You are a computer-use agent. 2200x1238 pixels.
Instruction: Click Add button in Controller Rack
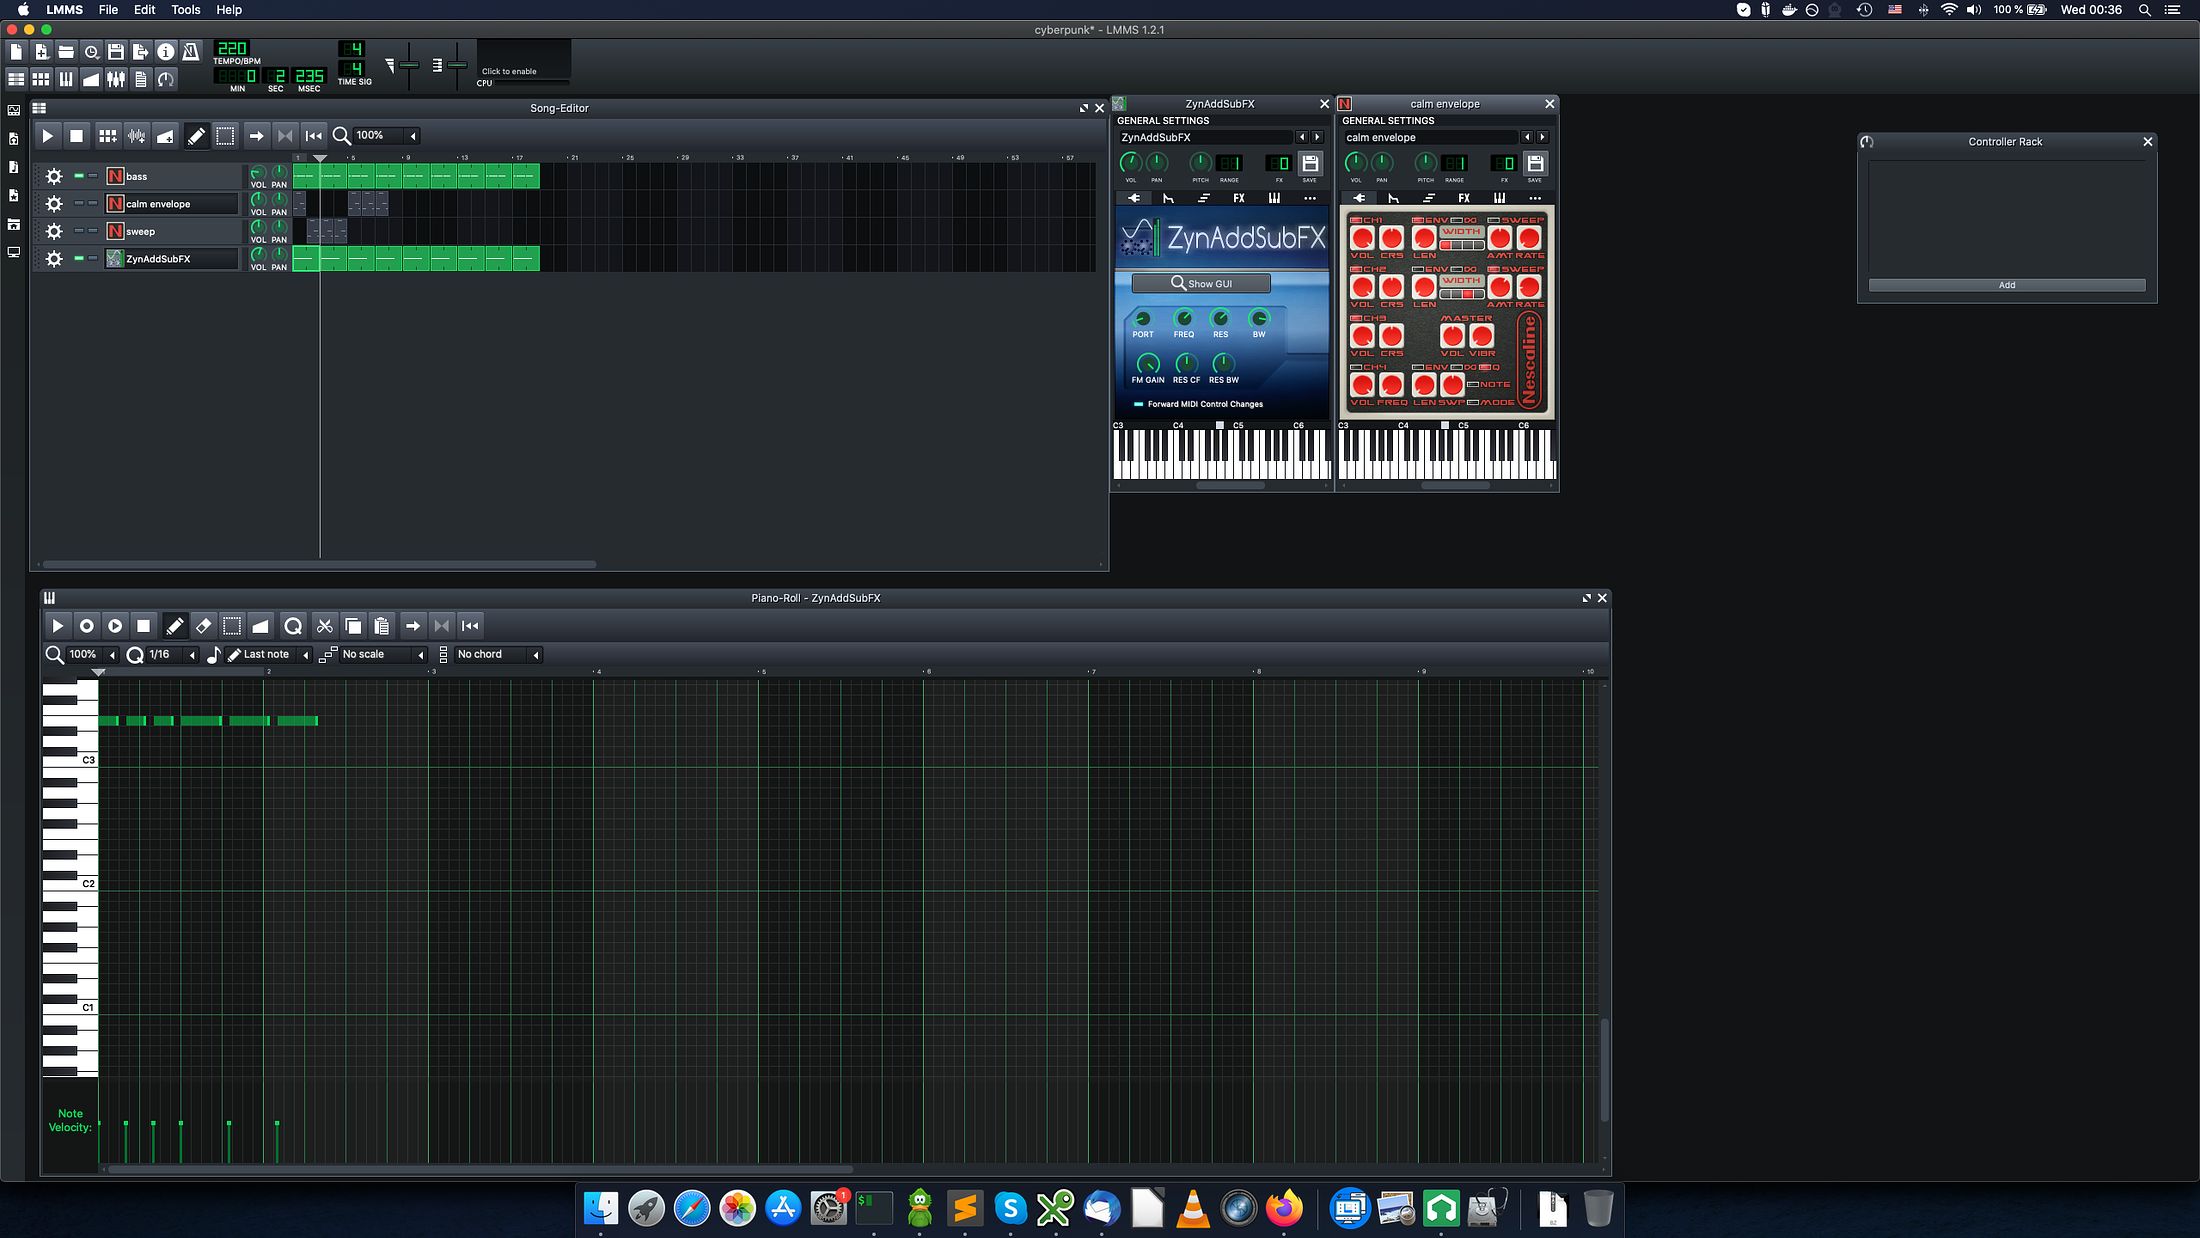point(2006,285)
